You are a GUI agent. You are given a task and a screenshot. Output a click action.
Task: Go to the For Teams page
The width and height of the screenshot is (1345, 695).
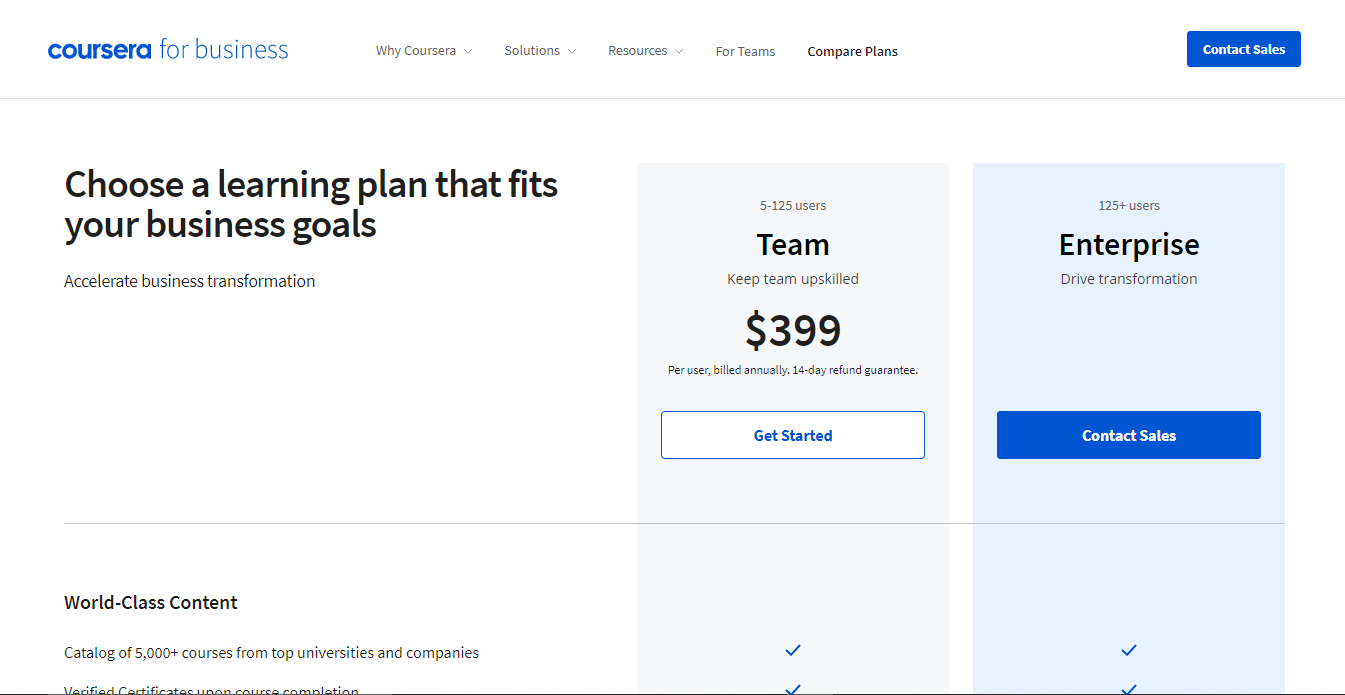(x=745, y=52)
